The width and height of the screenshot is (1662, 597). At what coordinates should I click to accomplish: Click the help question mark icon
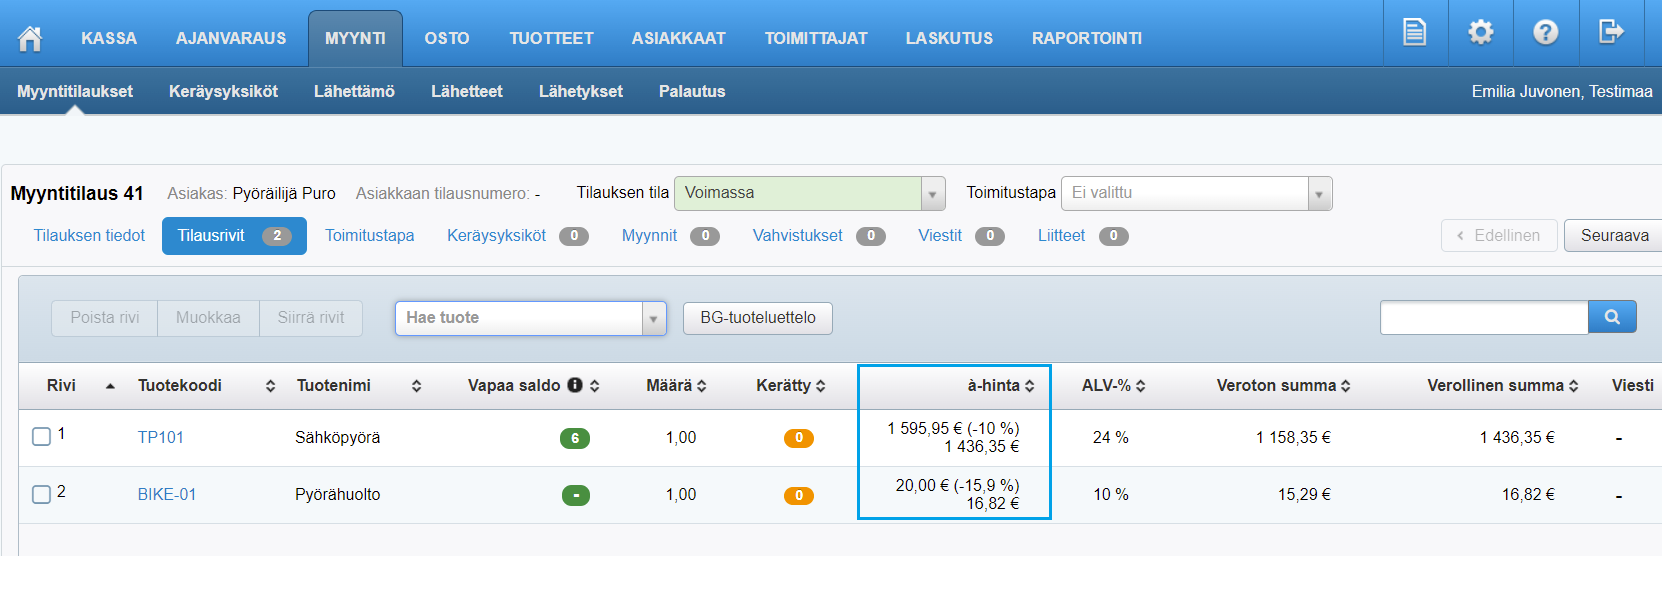coord(1545,32)
